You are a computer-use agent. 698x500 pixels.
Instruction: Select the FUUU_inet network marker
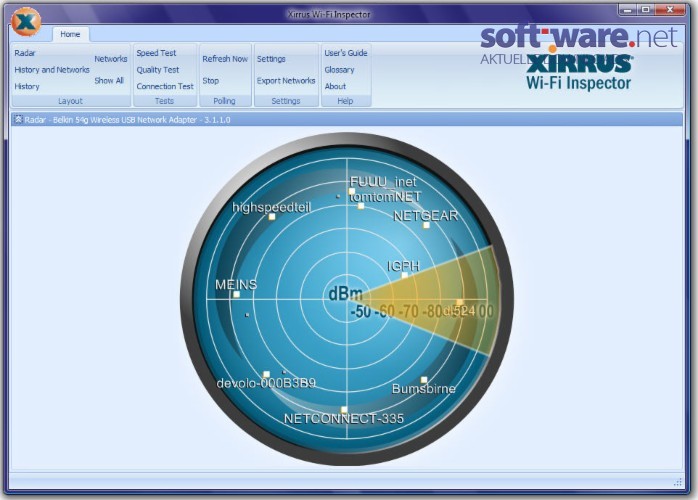[352, 191]
